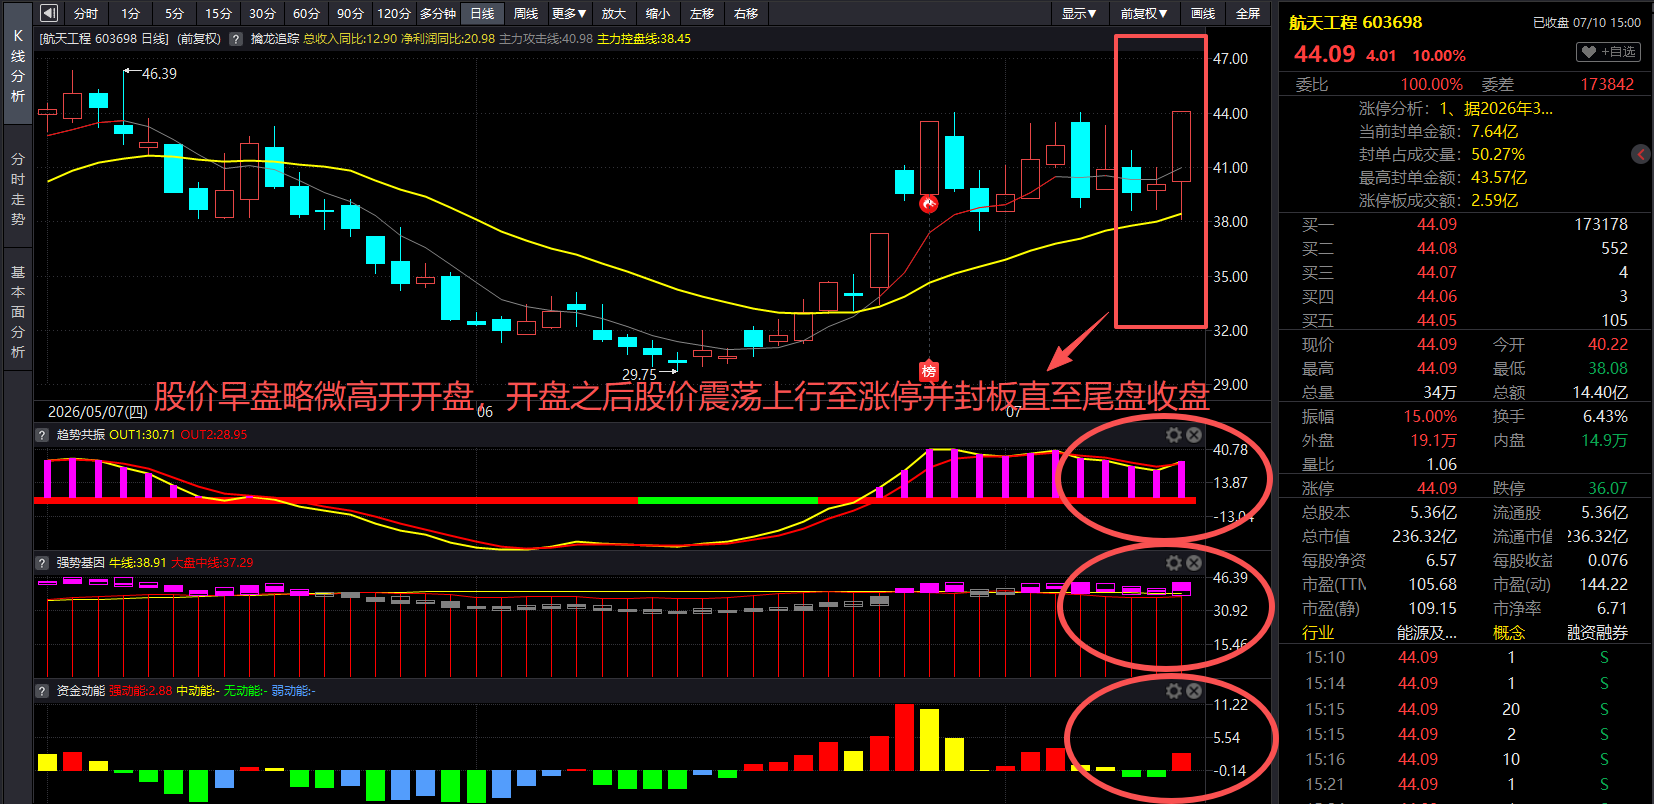Open the 画线 drawing tools
1654x804 pixels.
click(x=1203, y=13)
